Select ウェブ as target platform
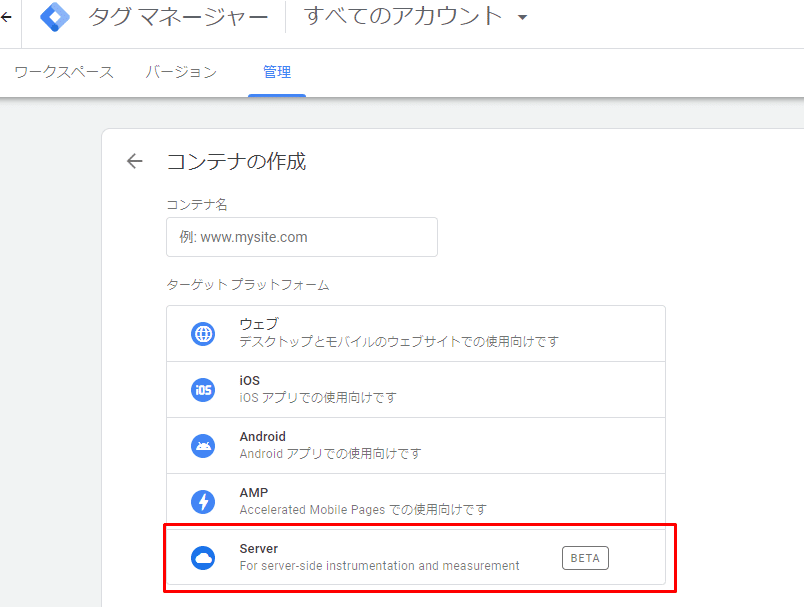This screenshot has width=804, height=607. point(416,334)
